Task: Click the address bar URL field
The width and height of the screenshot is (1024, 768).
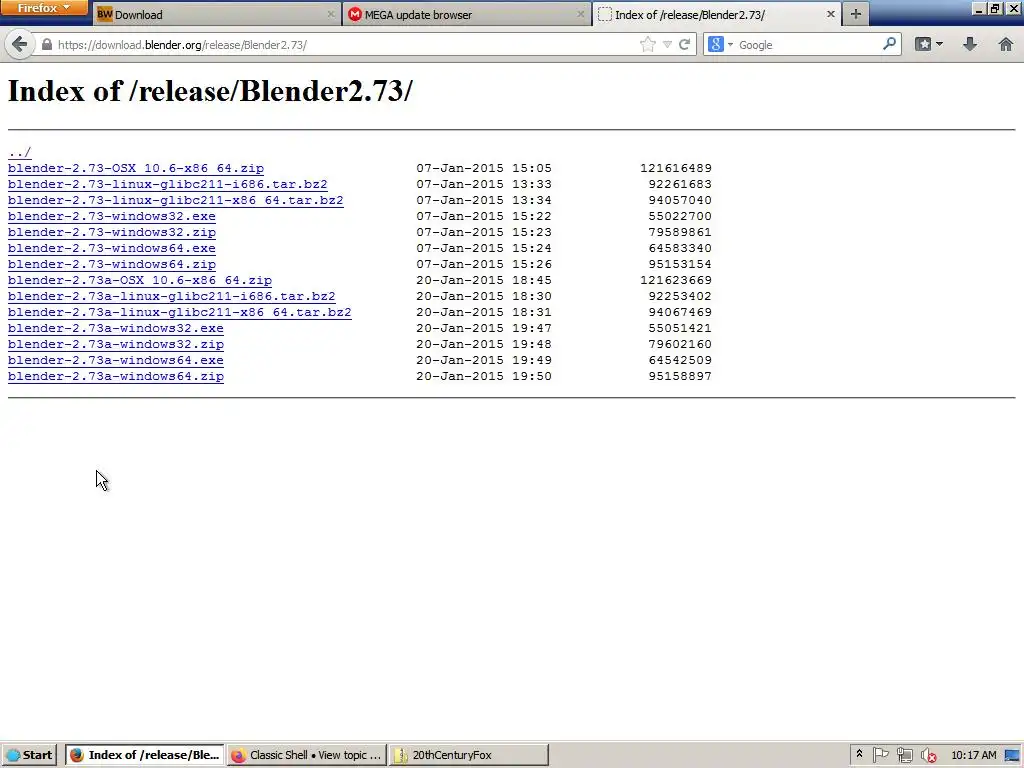Action: 340,44
